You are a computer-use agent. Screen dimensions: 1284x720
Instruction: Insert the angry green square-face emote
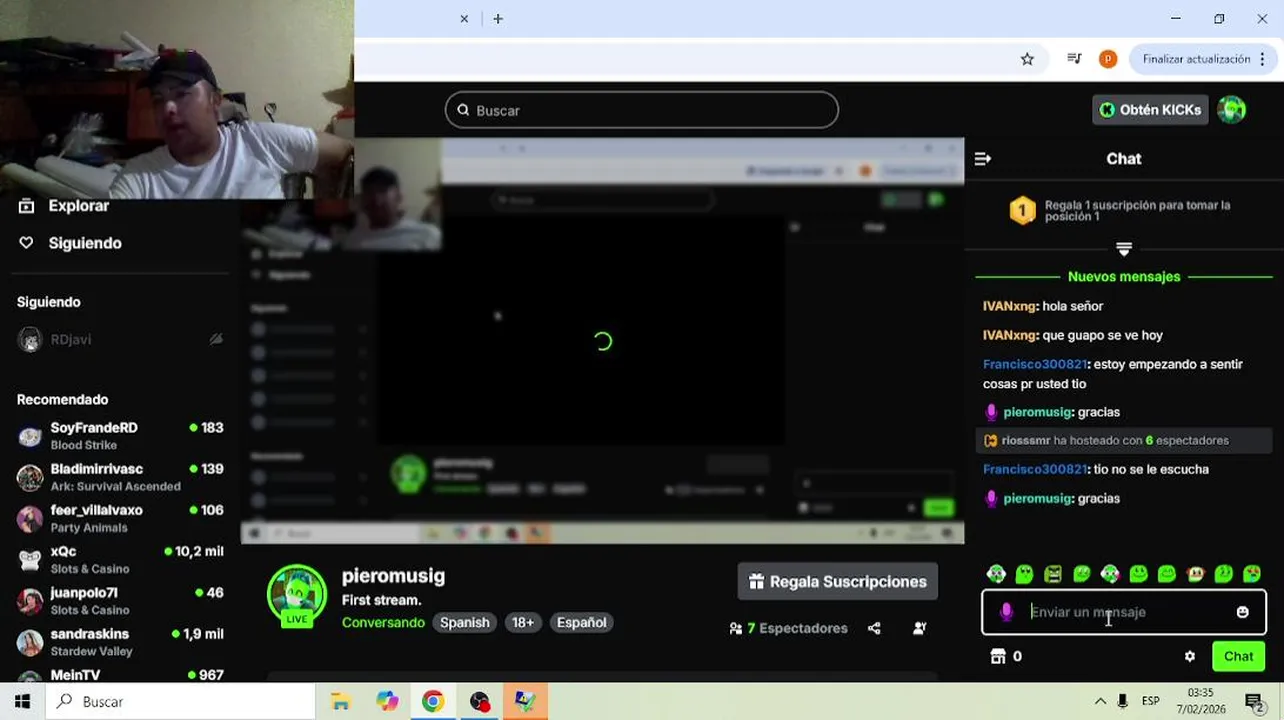[1053, 574]
